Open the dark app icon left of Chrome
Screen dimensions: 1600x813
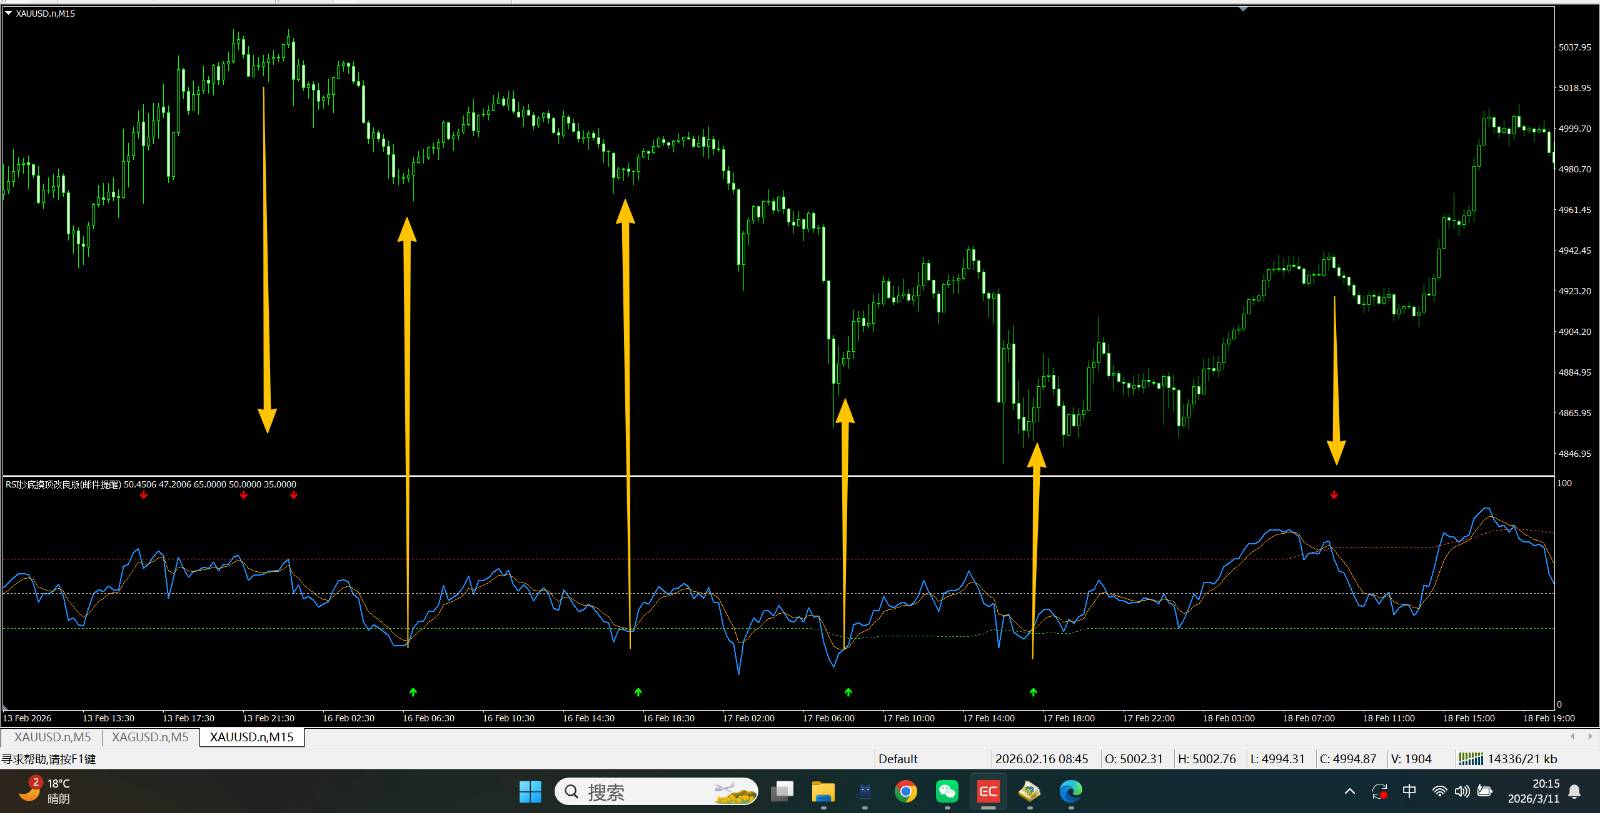tap(865, 792)
